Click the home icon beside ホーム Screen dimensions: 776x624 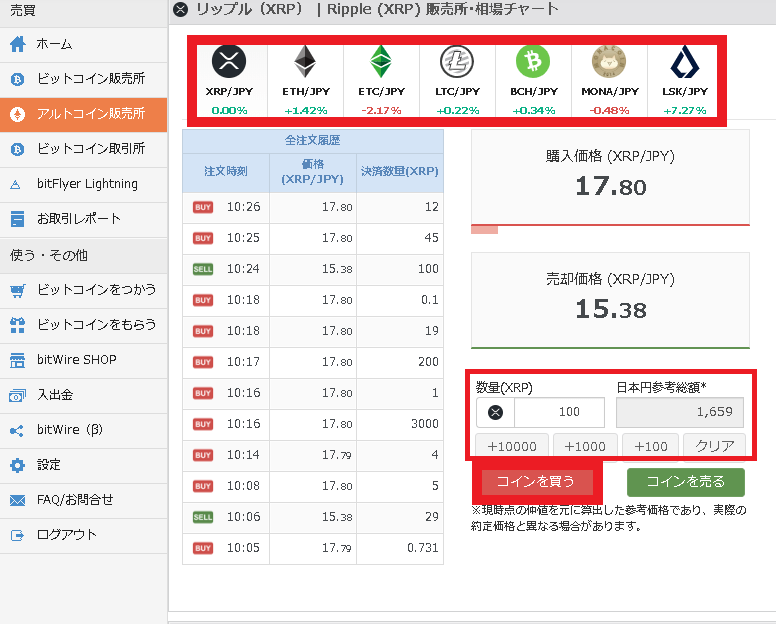point(18,44)
